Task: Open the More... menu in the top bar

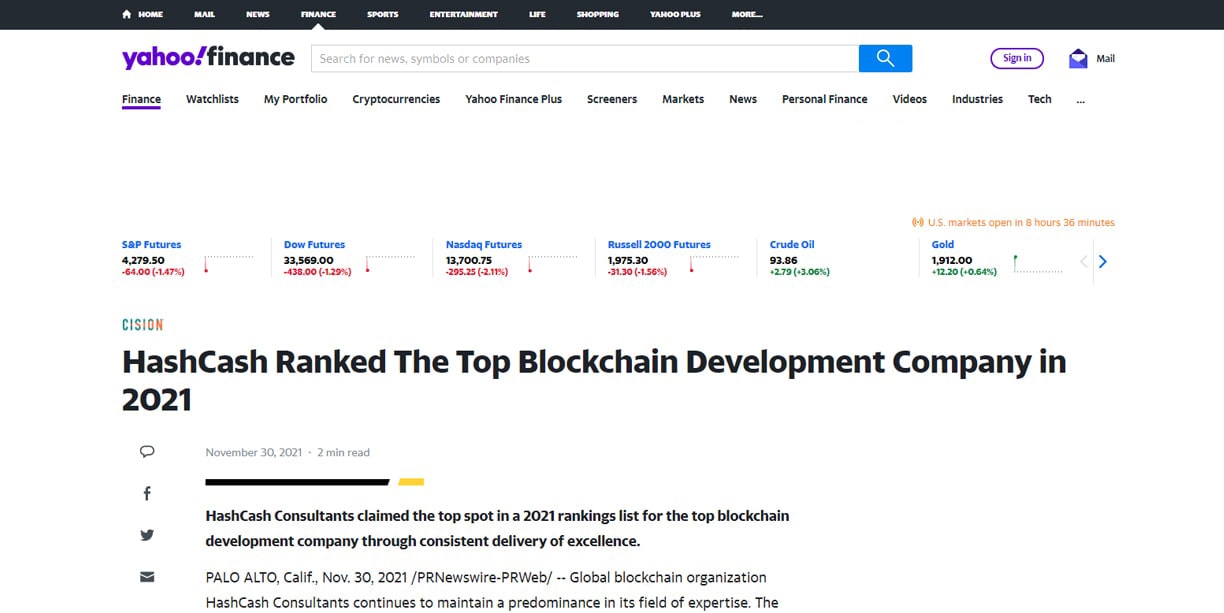Action: tap(746, 14)
